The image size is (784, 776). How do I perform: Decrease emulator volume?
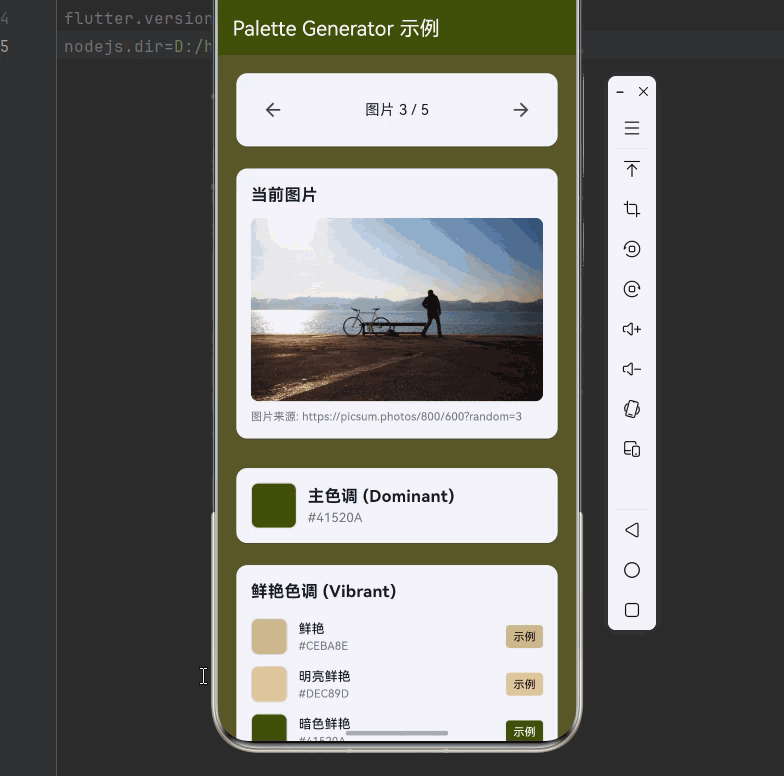pos(632,369)
